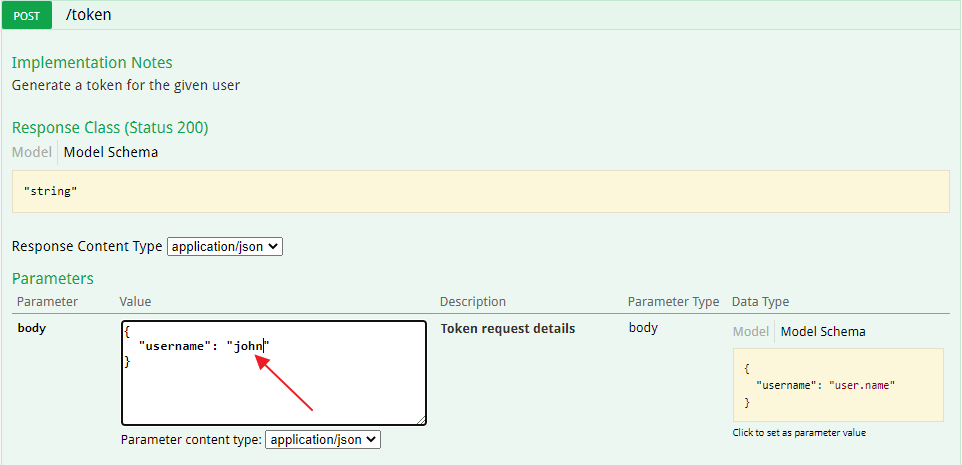Select Model Schema tab in Data Type column
962x465 pixels.
pyautogui.click(x=823, y=332)
